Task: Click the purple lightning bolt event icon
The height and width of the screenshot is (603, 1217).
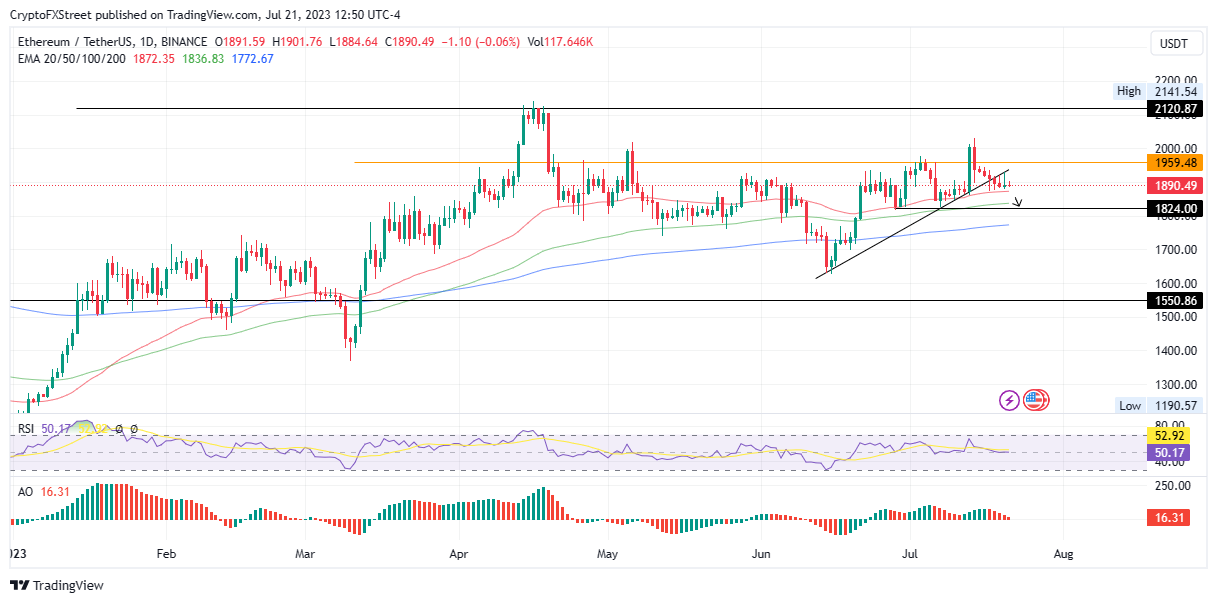Action: (x=1010, y=401)
